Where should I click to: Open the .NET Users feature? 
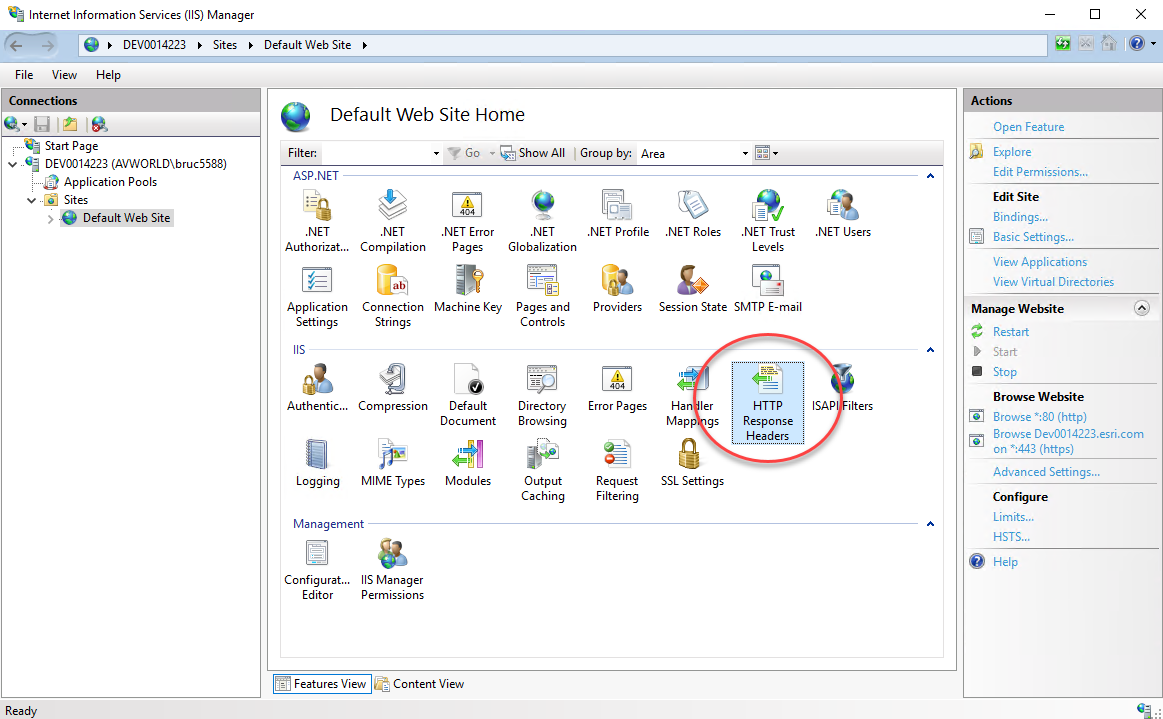[843, 214]
